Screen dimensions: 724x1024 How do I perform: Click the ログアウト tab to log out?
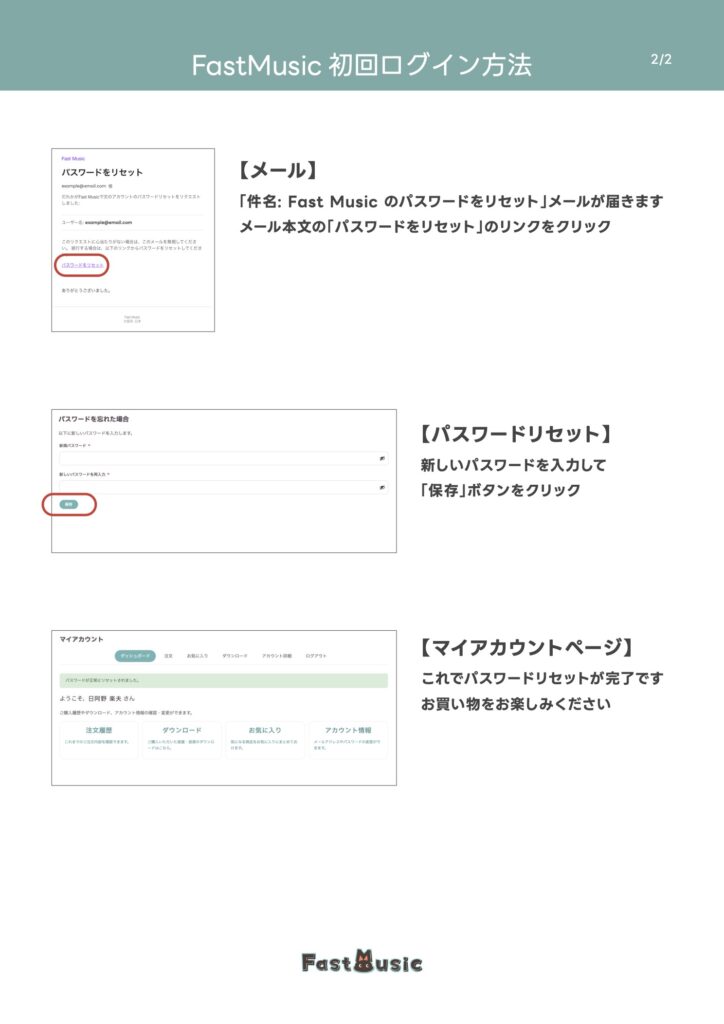pos(316,656)
